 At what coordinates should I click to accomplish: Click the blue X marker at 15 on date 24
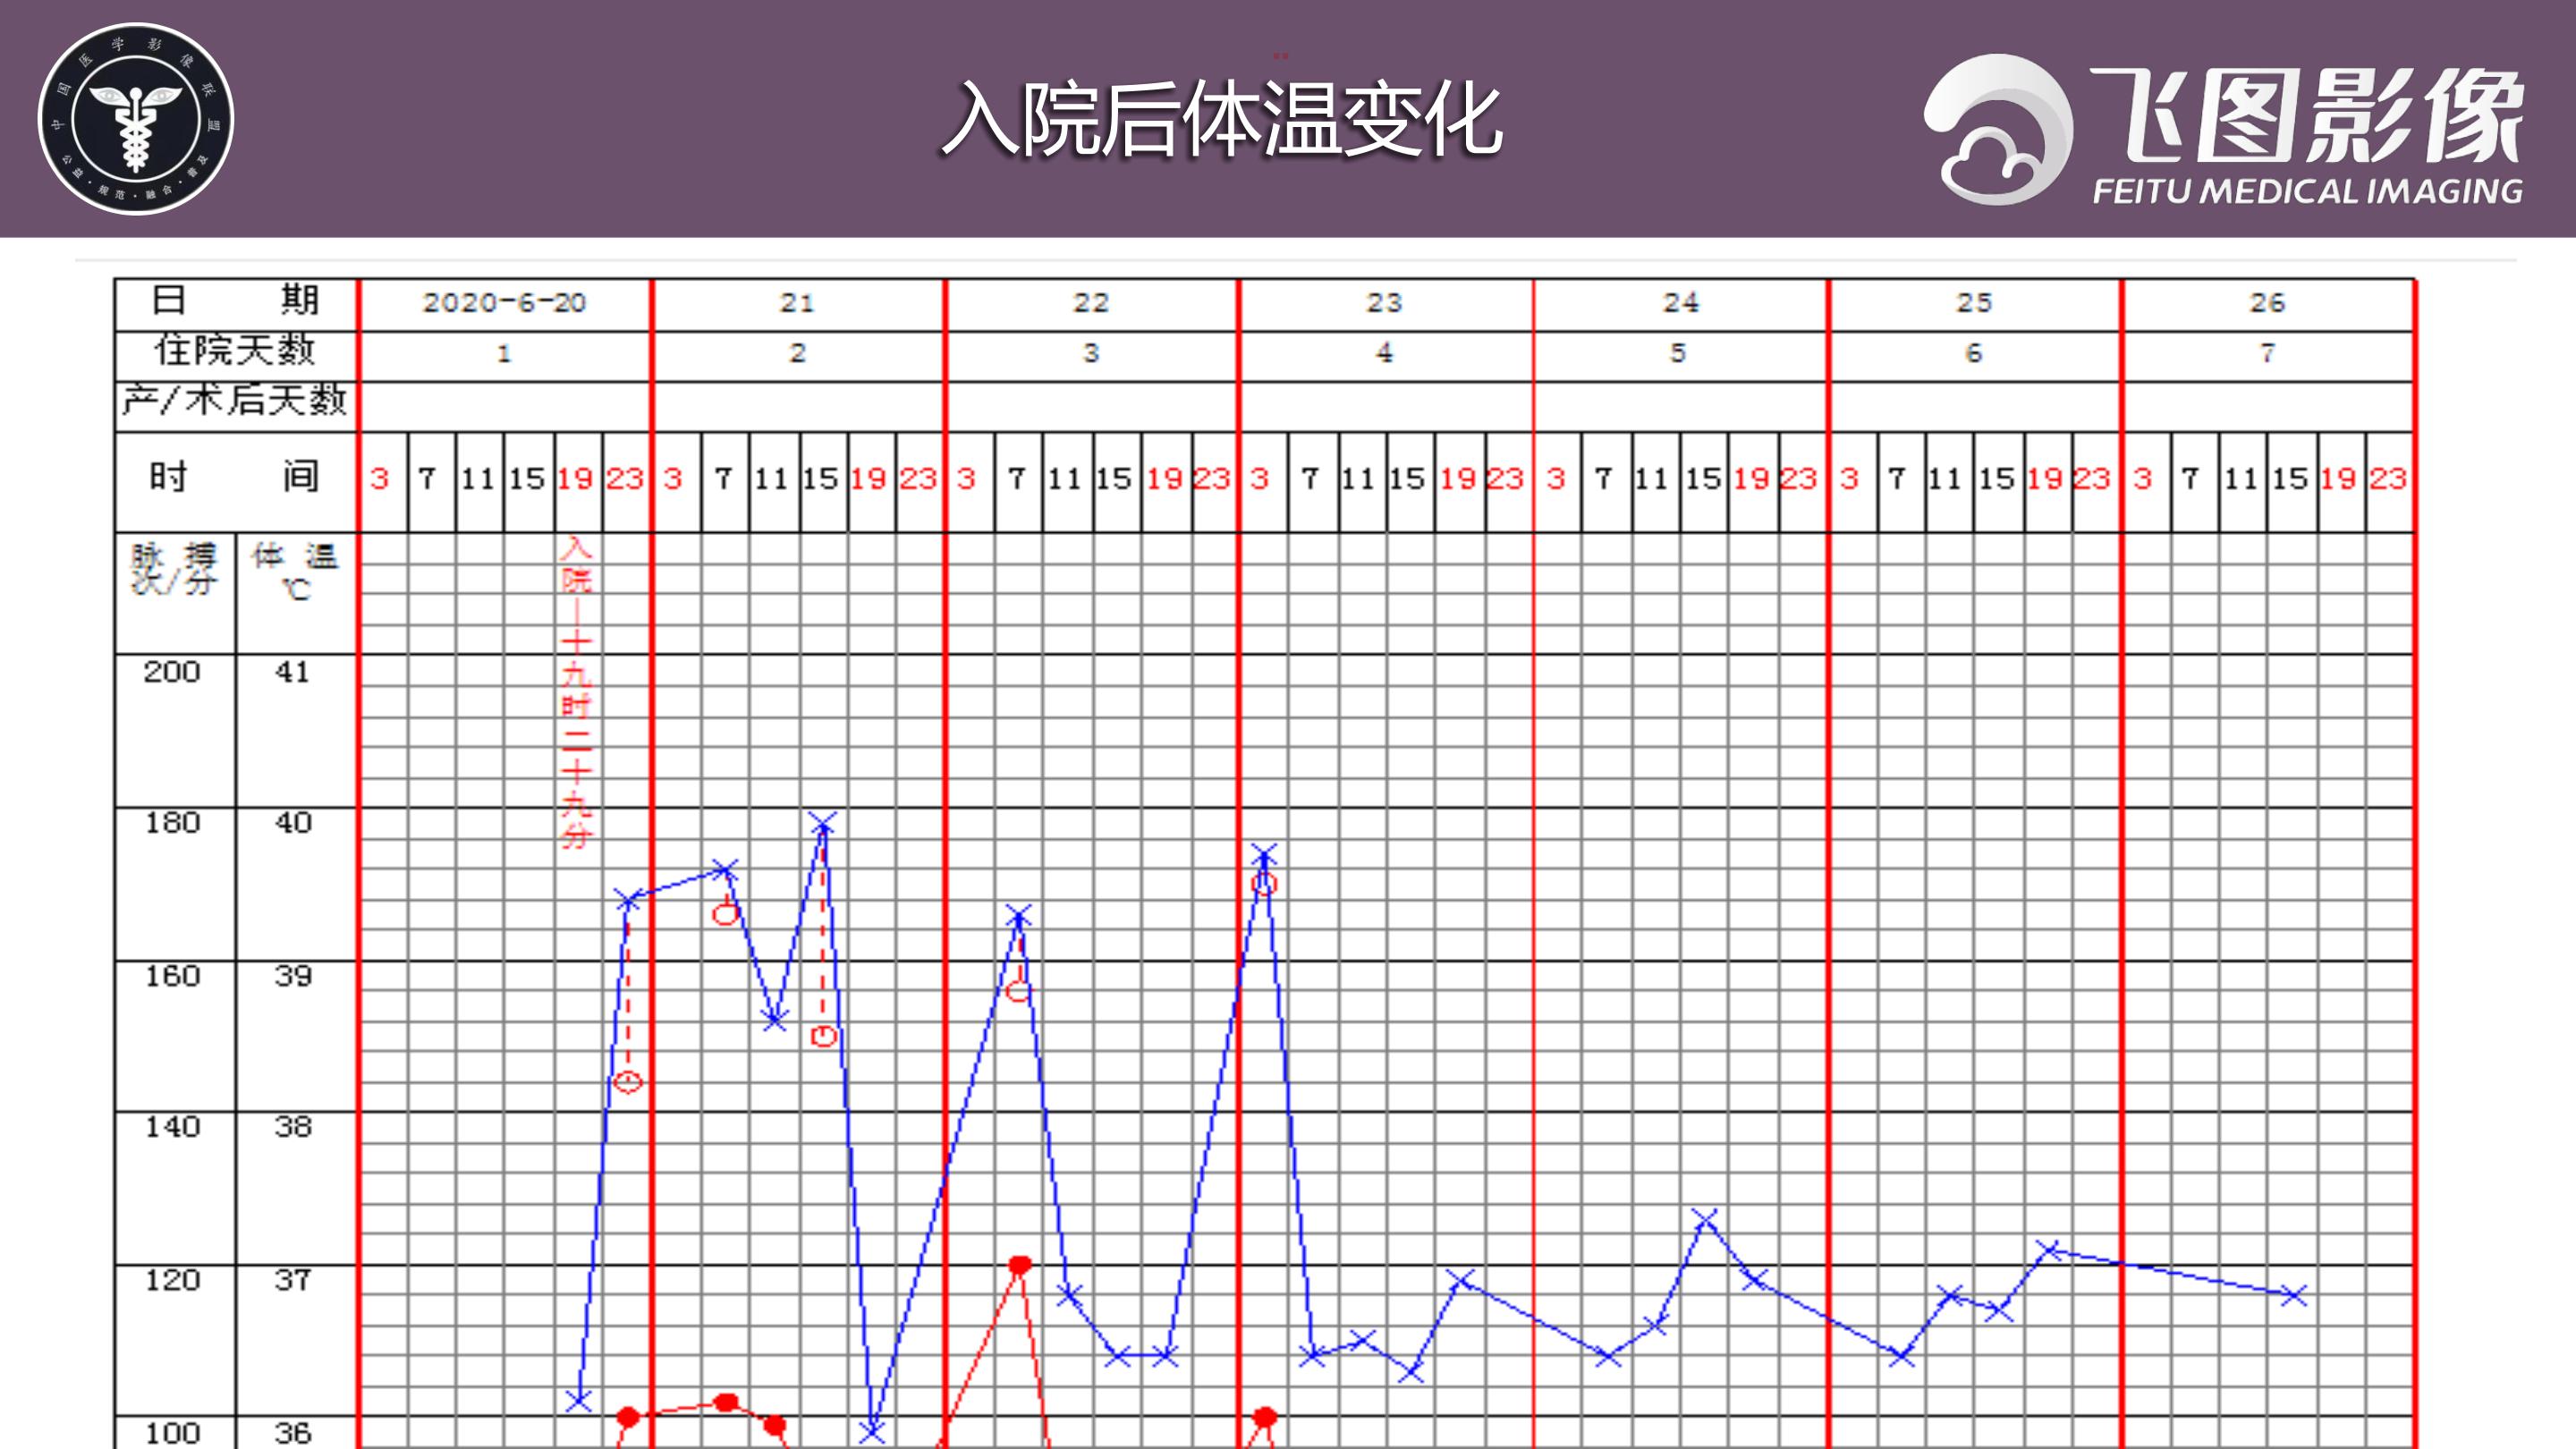pos(1705,1219)
